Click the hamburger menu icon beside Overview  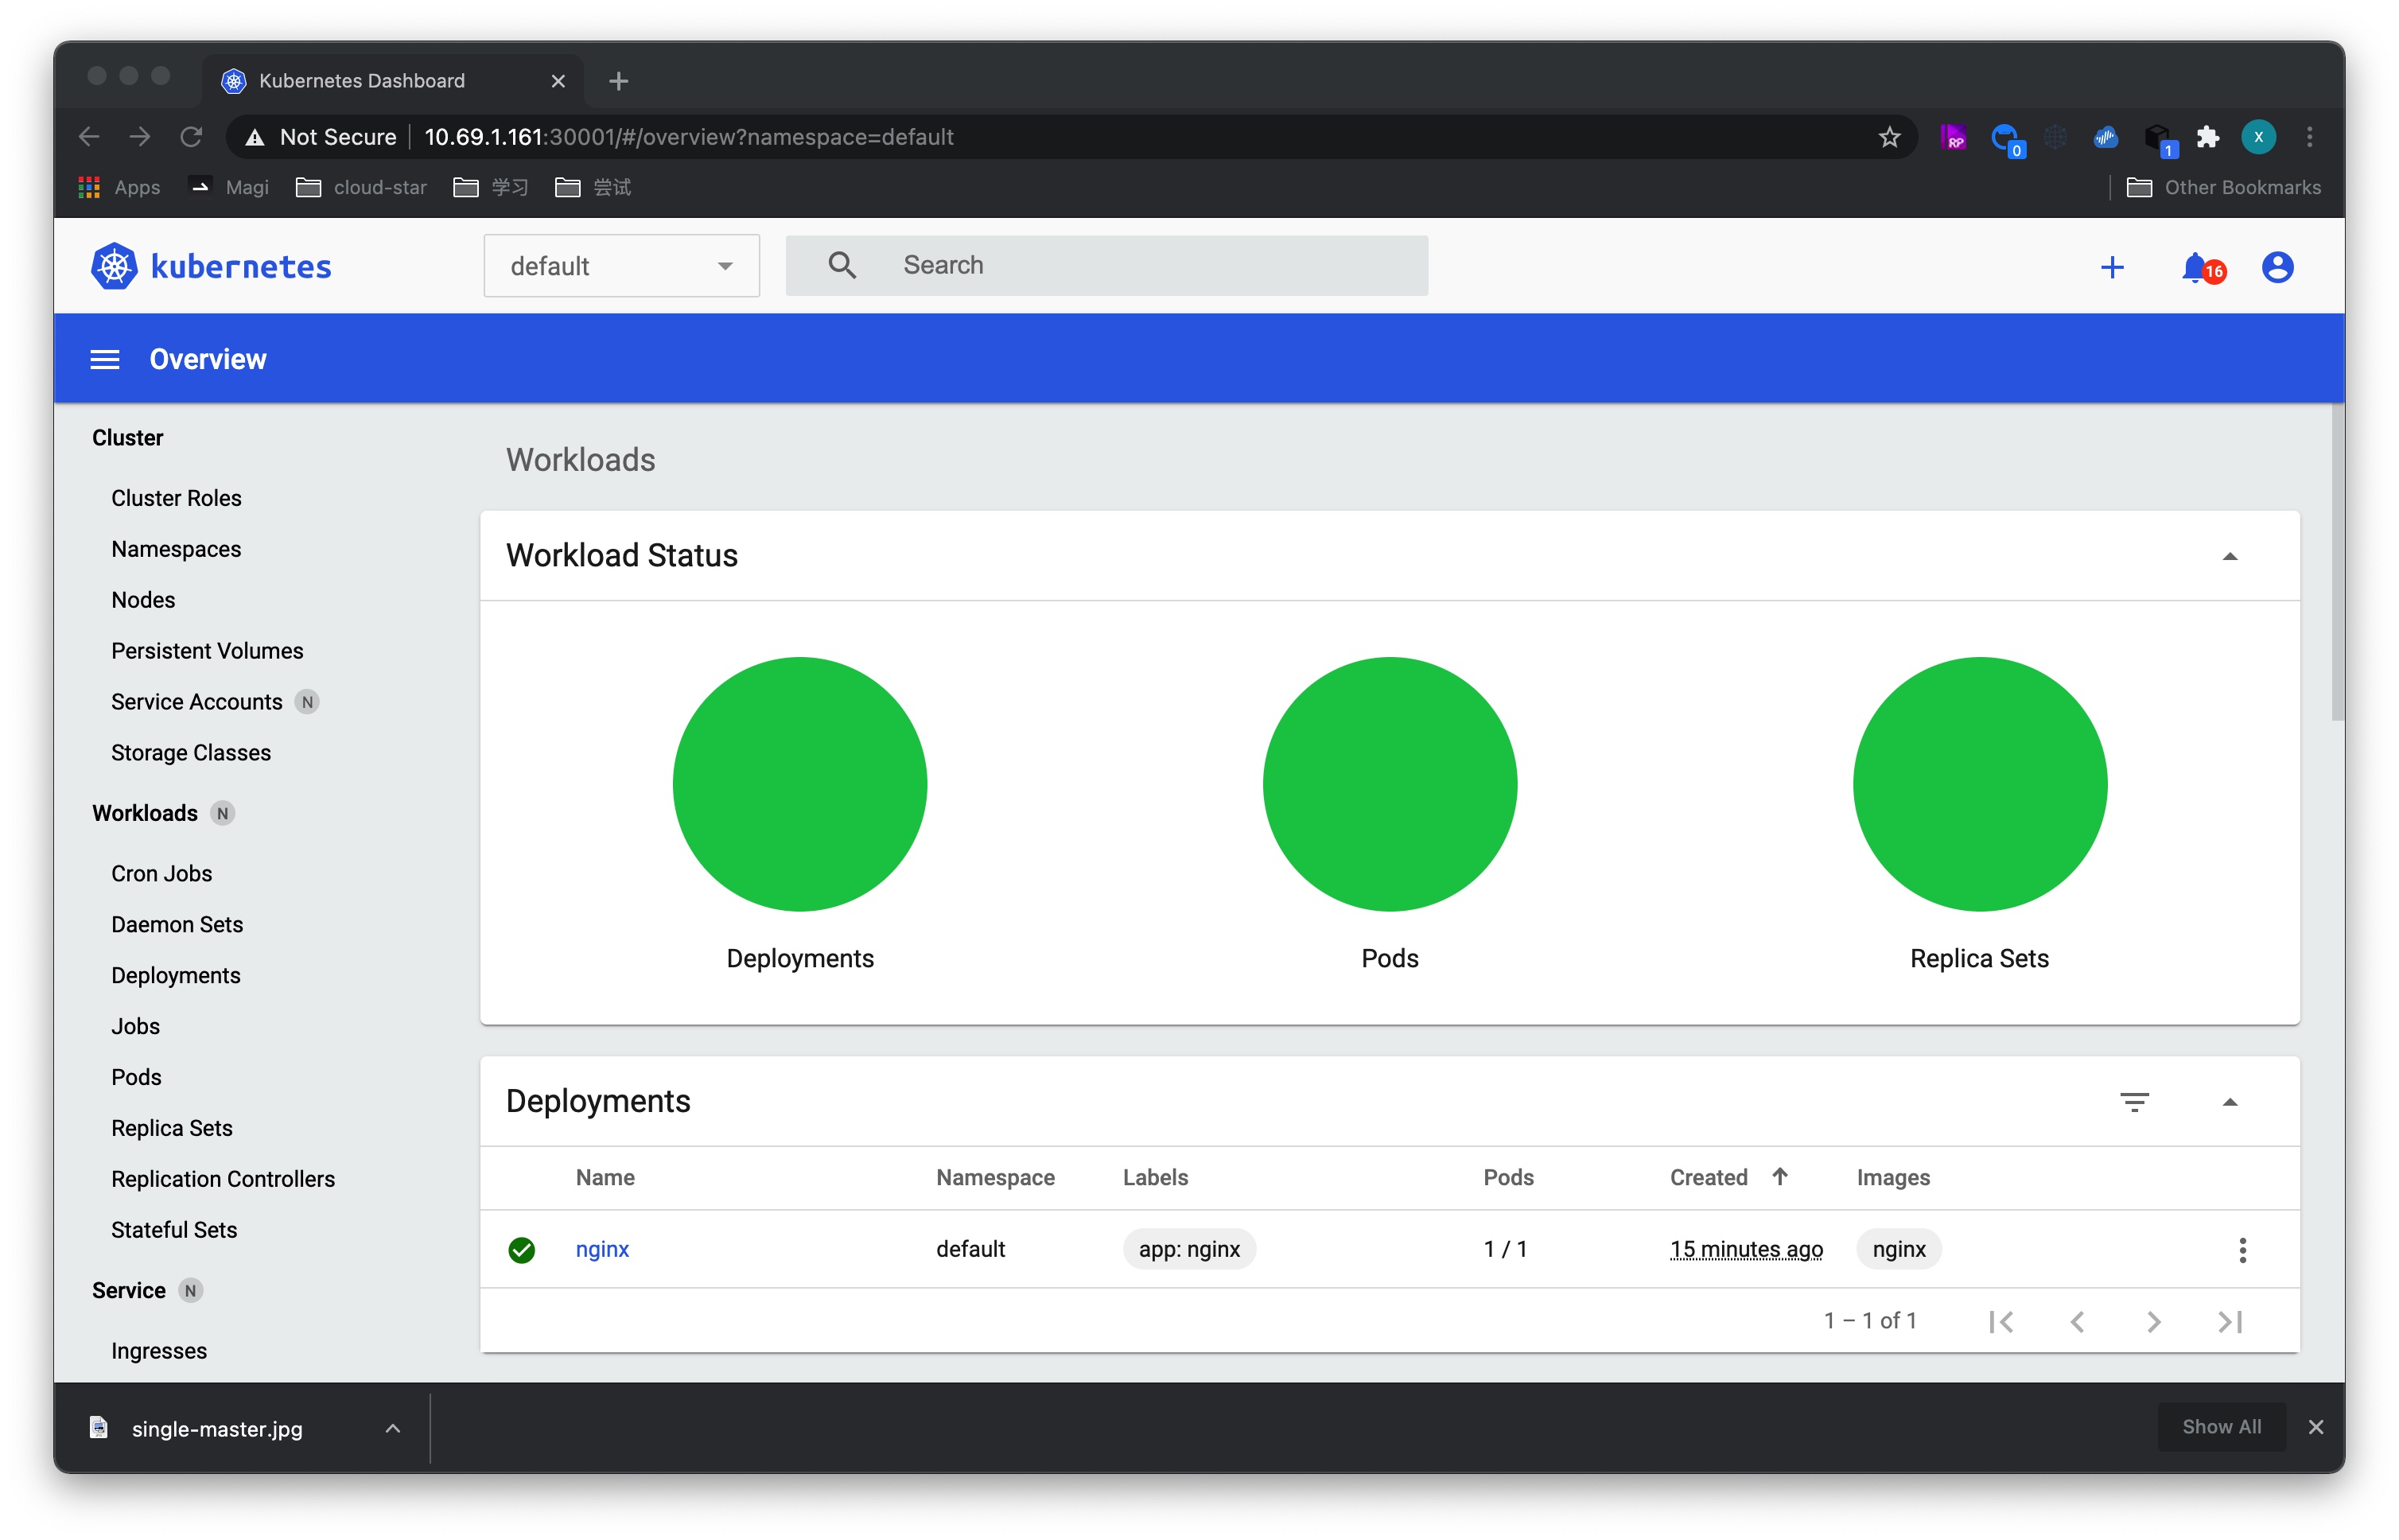105,359
